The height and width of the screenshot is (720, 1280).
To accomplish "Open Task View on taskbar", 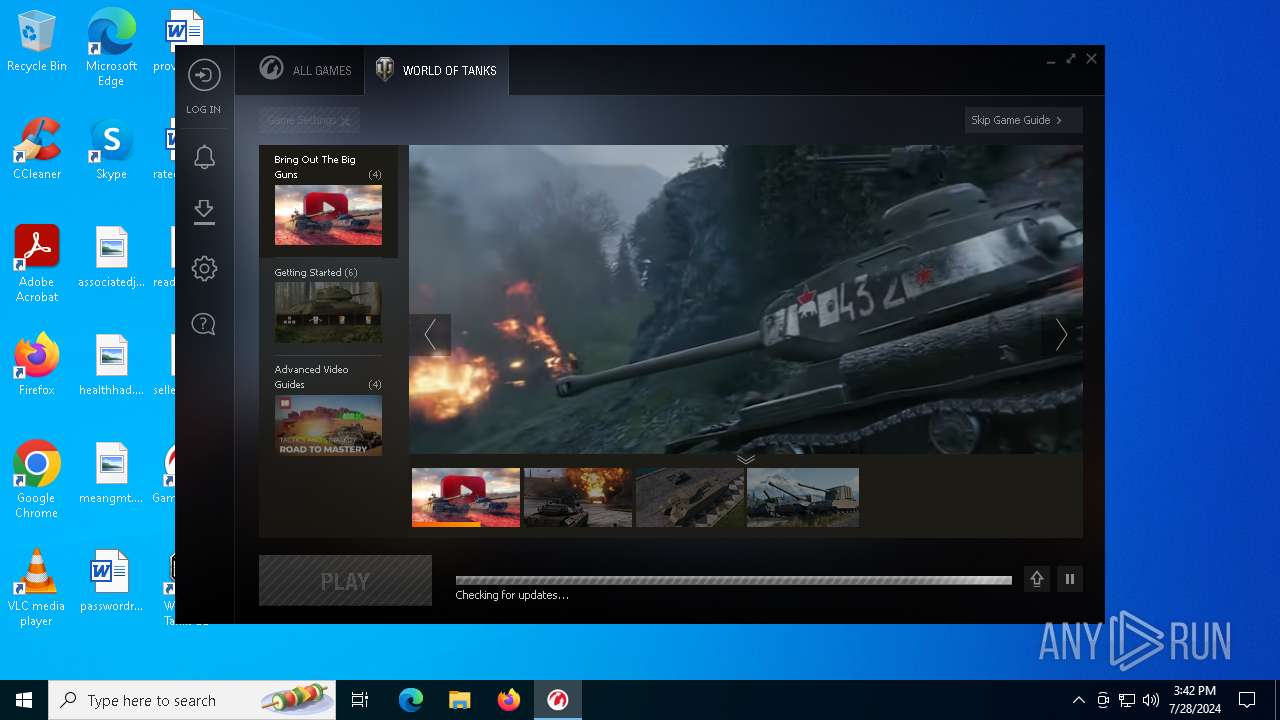I will (360, 700).
